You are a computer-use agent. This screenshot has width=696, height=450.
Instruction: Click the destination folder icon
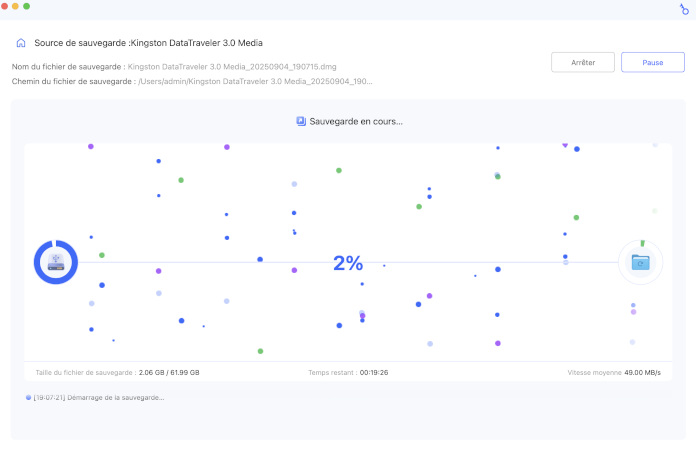pyautogui.click(x=640, y=262)
